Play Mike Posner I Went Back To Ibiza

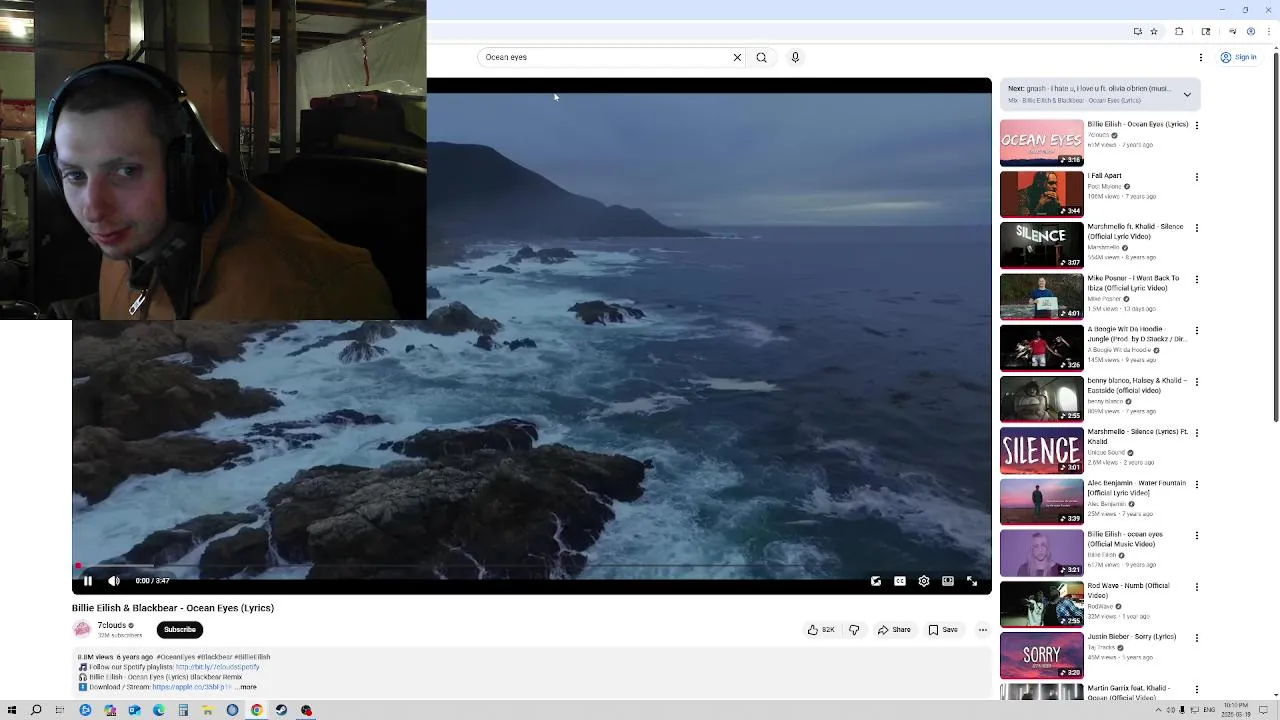click(1042, 296)
